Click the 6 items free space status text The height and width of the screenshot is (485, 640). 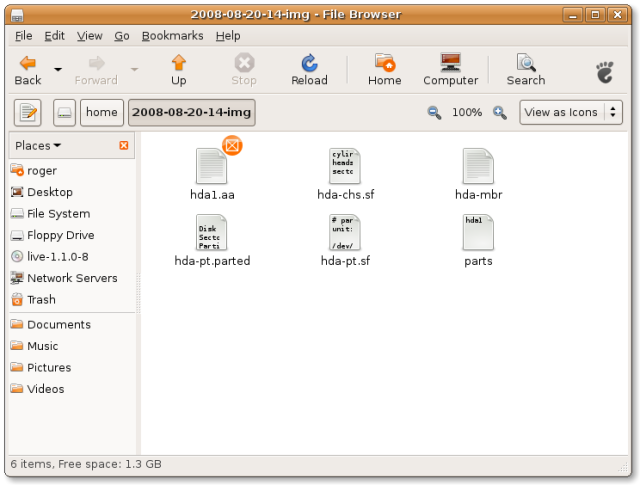pos(86,464)
